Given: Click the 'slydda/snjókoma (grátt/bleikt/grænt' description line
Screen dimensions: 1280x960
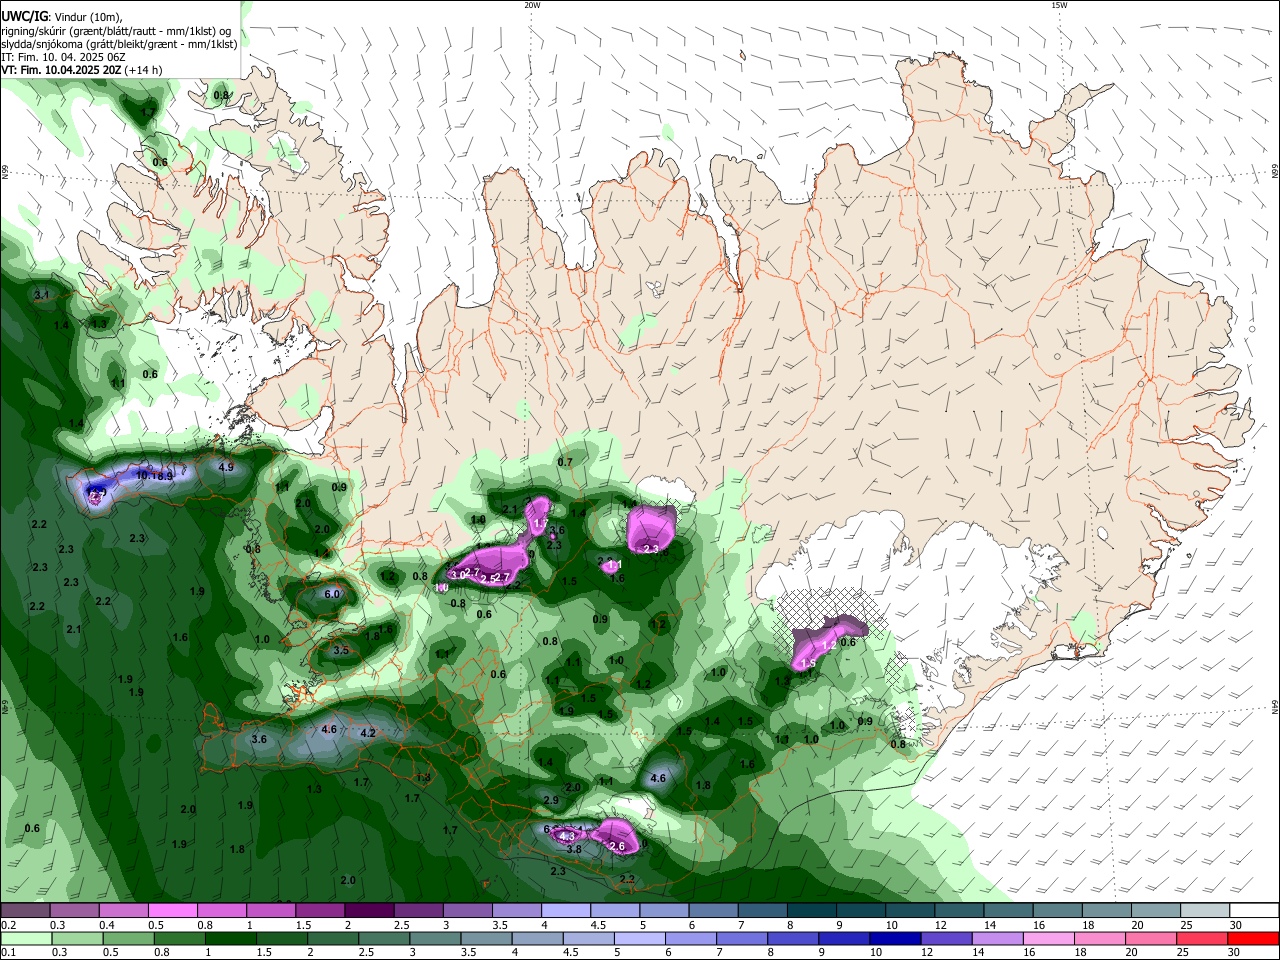Looking at the screenshot, I should tap(119, 44).
